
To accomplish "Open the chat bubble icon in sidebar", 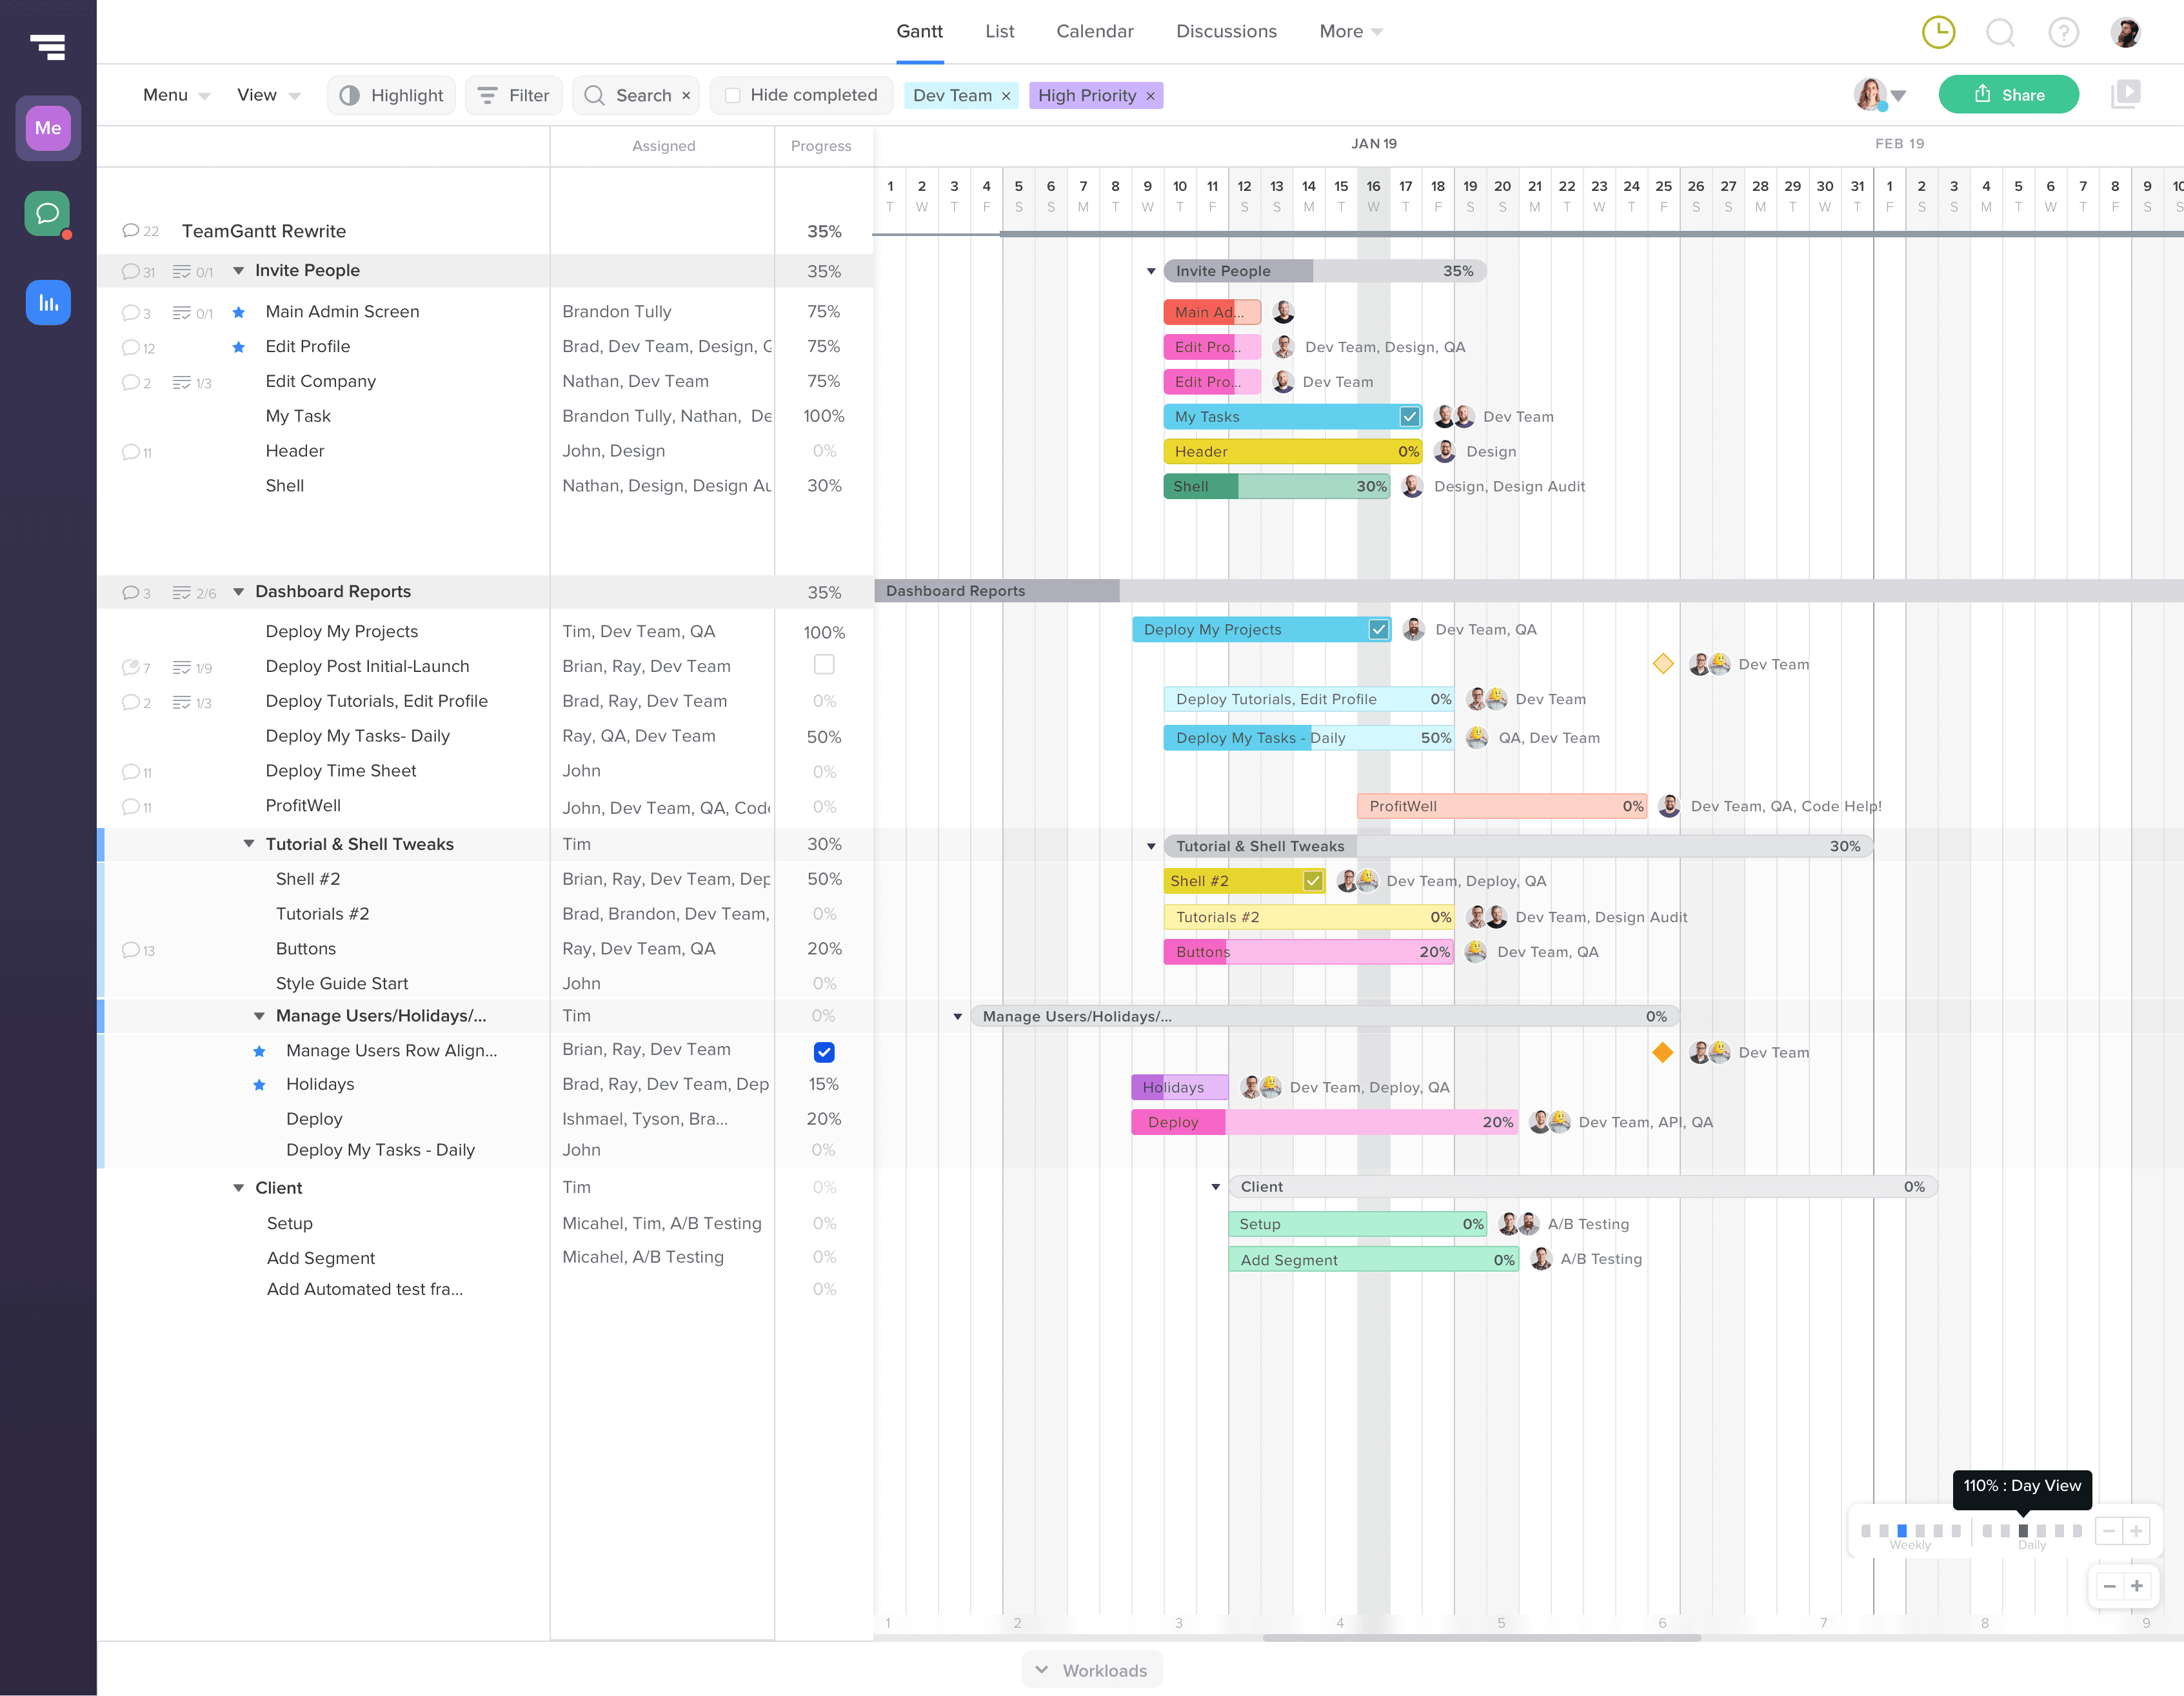I will (47, 213).
